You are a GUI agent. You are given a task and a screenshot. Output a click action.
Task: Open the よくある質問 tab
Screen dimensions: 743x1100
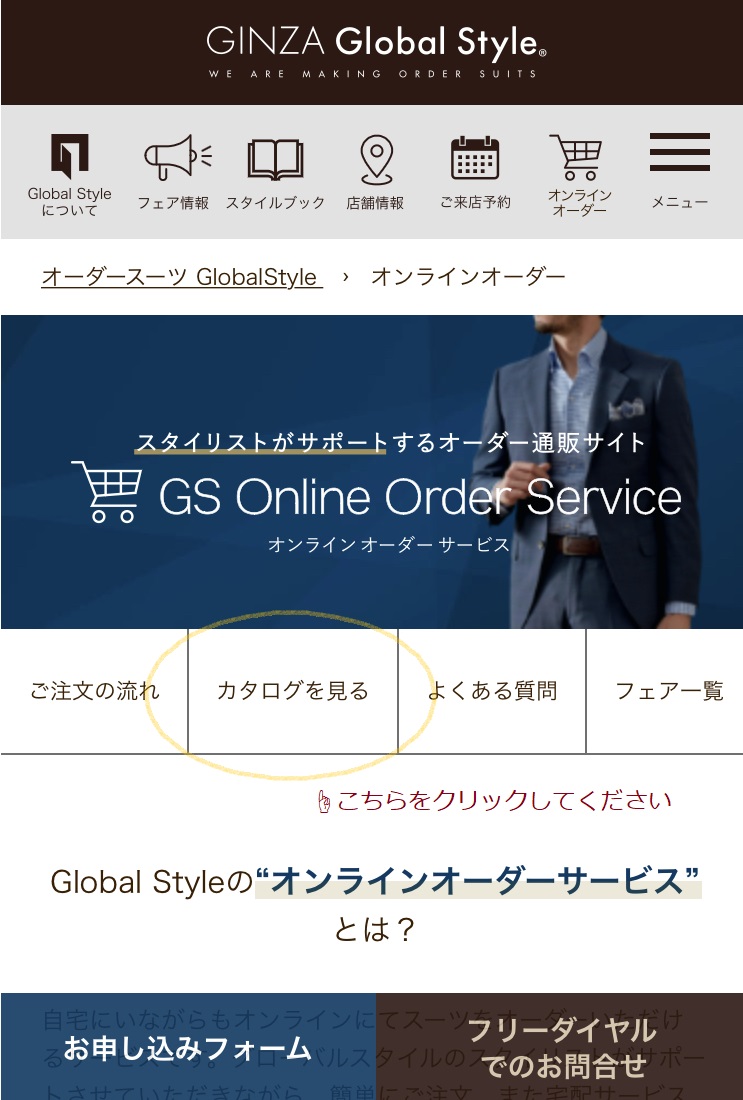(492, 691)
